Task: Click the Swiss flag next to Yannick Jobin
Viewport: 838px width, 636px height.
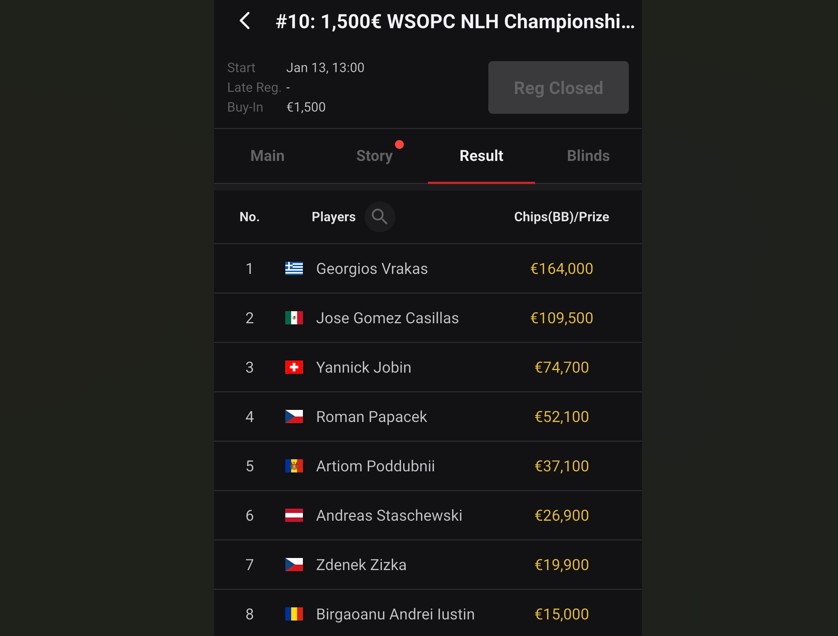Action: 292,367
